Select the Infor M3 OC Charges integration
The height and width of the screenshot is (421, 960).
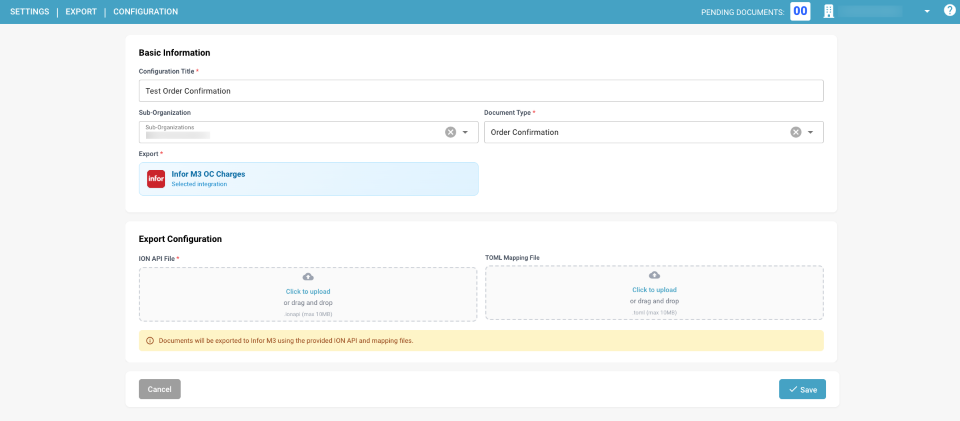pyautogui.click(x=308, y=179)
